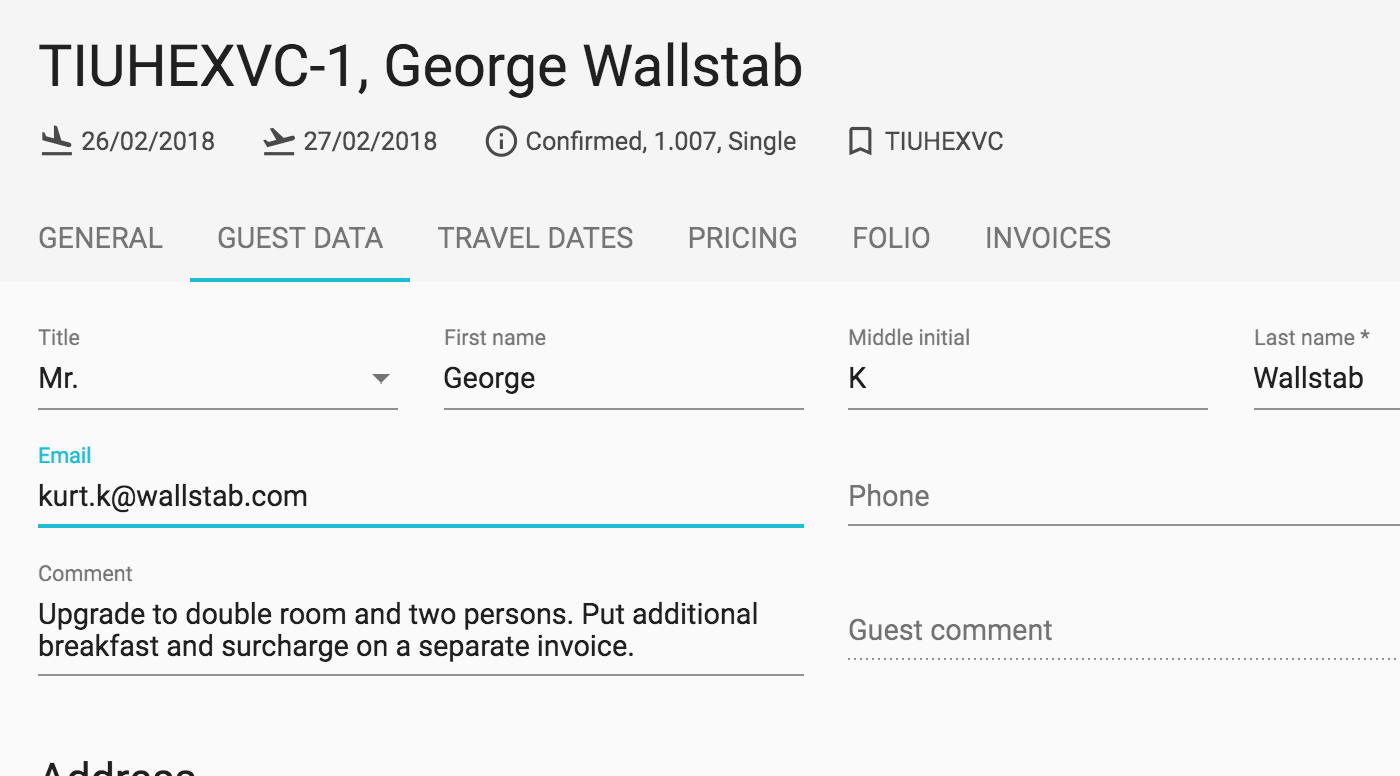The width and height of the screenshot is (1400, 776).
Task: Open the Guest Data tab
Action: pos(300,238)
